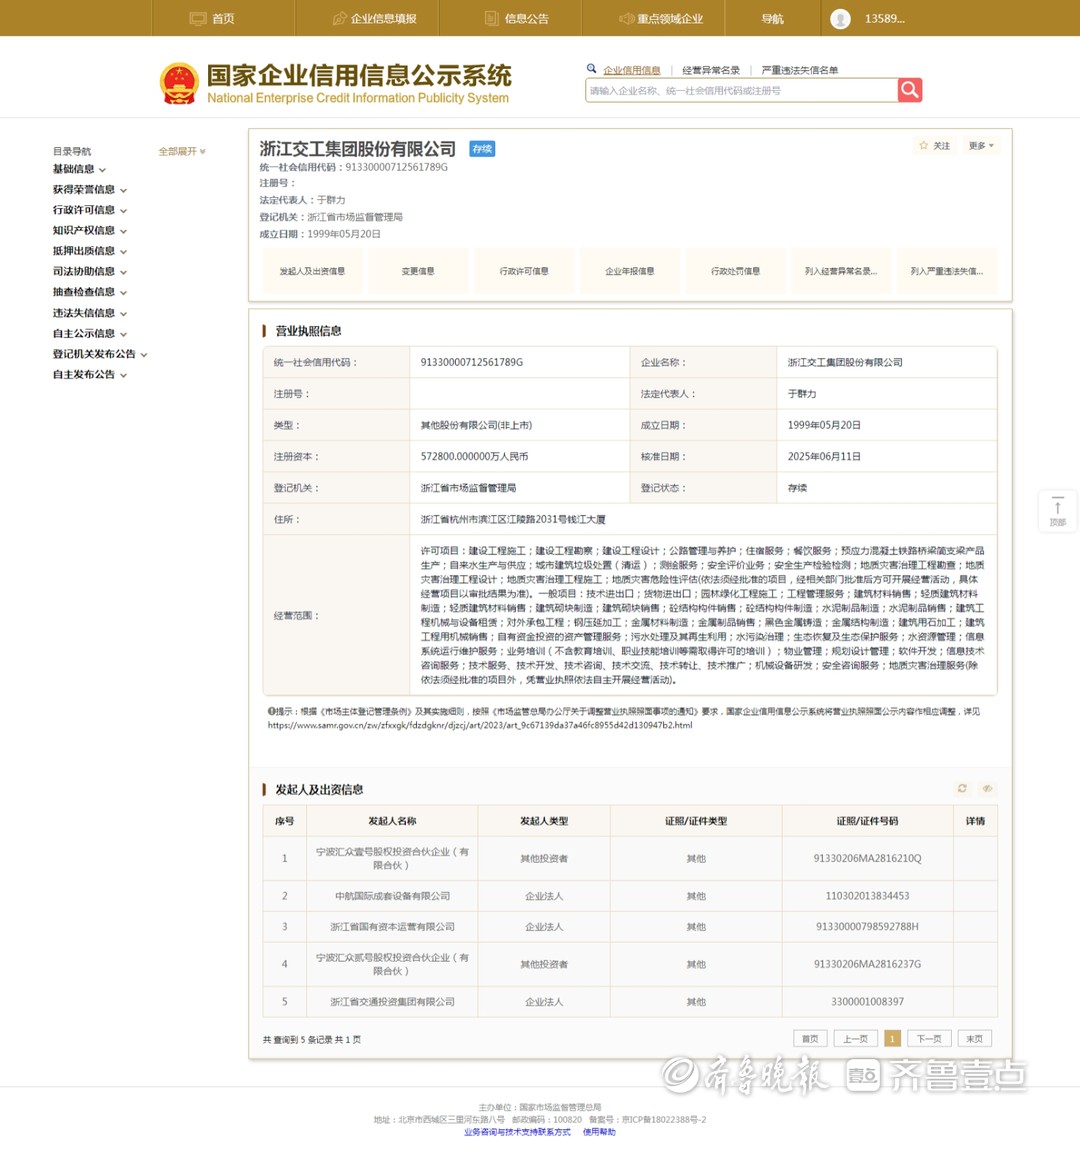Image resolution: width=1080 pixels, height=1150 pixels.
Task: Expand 行政许可信息 in sidebar
Action: tap(89, 210)
